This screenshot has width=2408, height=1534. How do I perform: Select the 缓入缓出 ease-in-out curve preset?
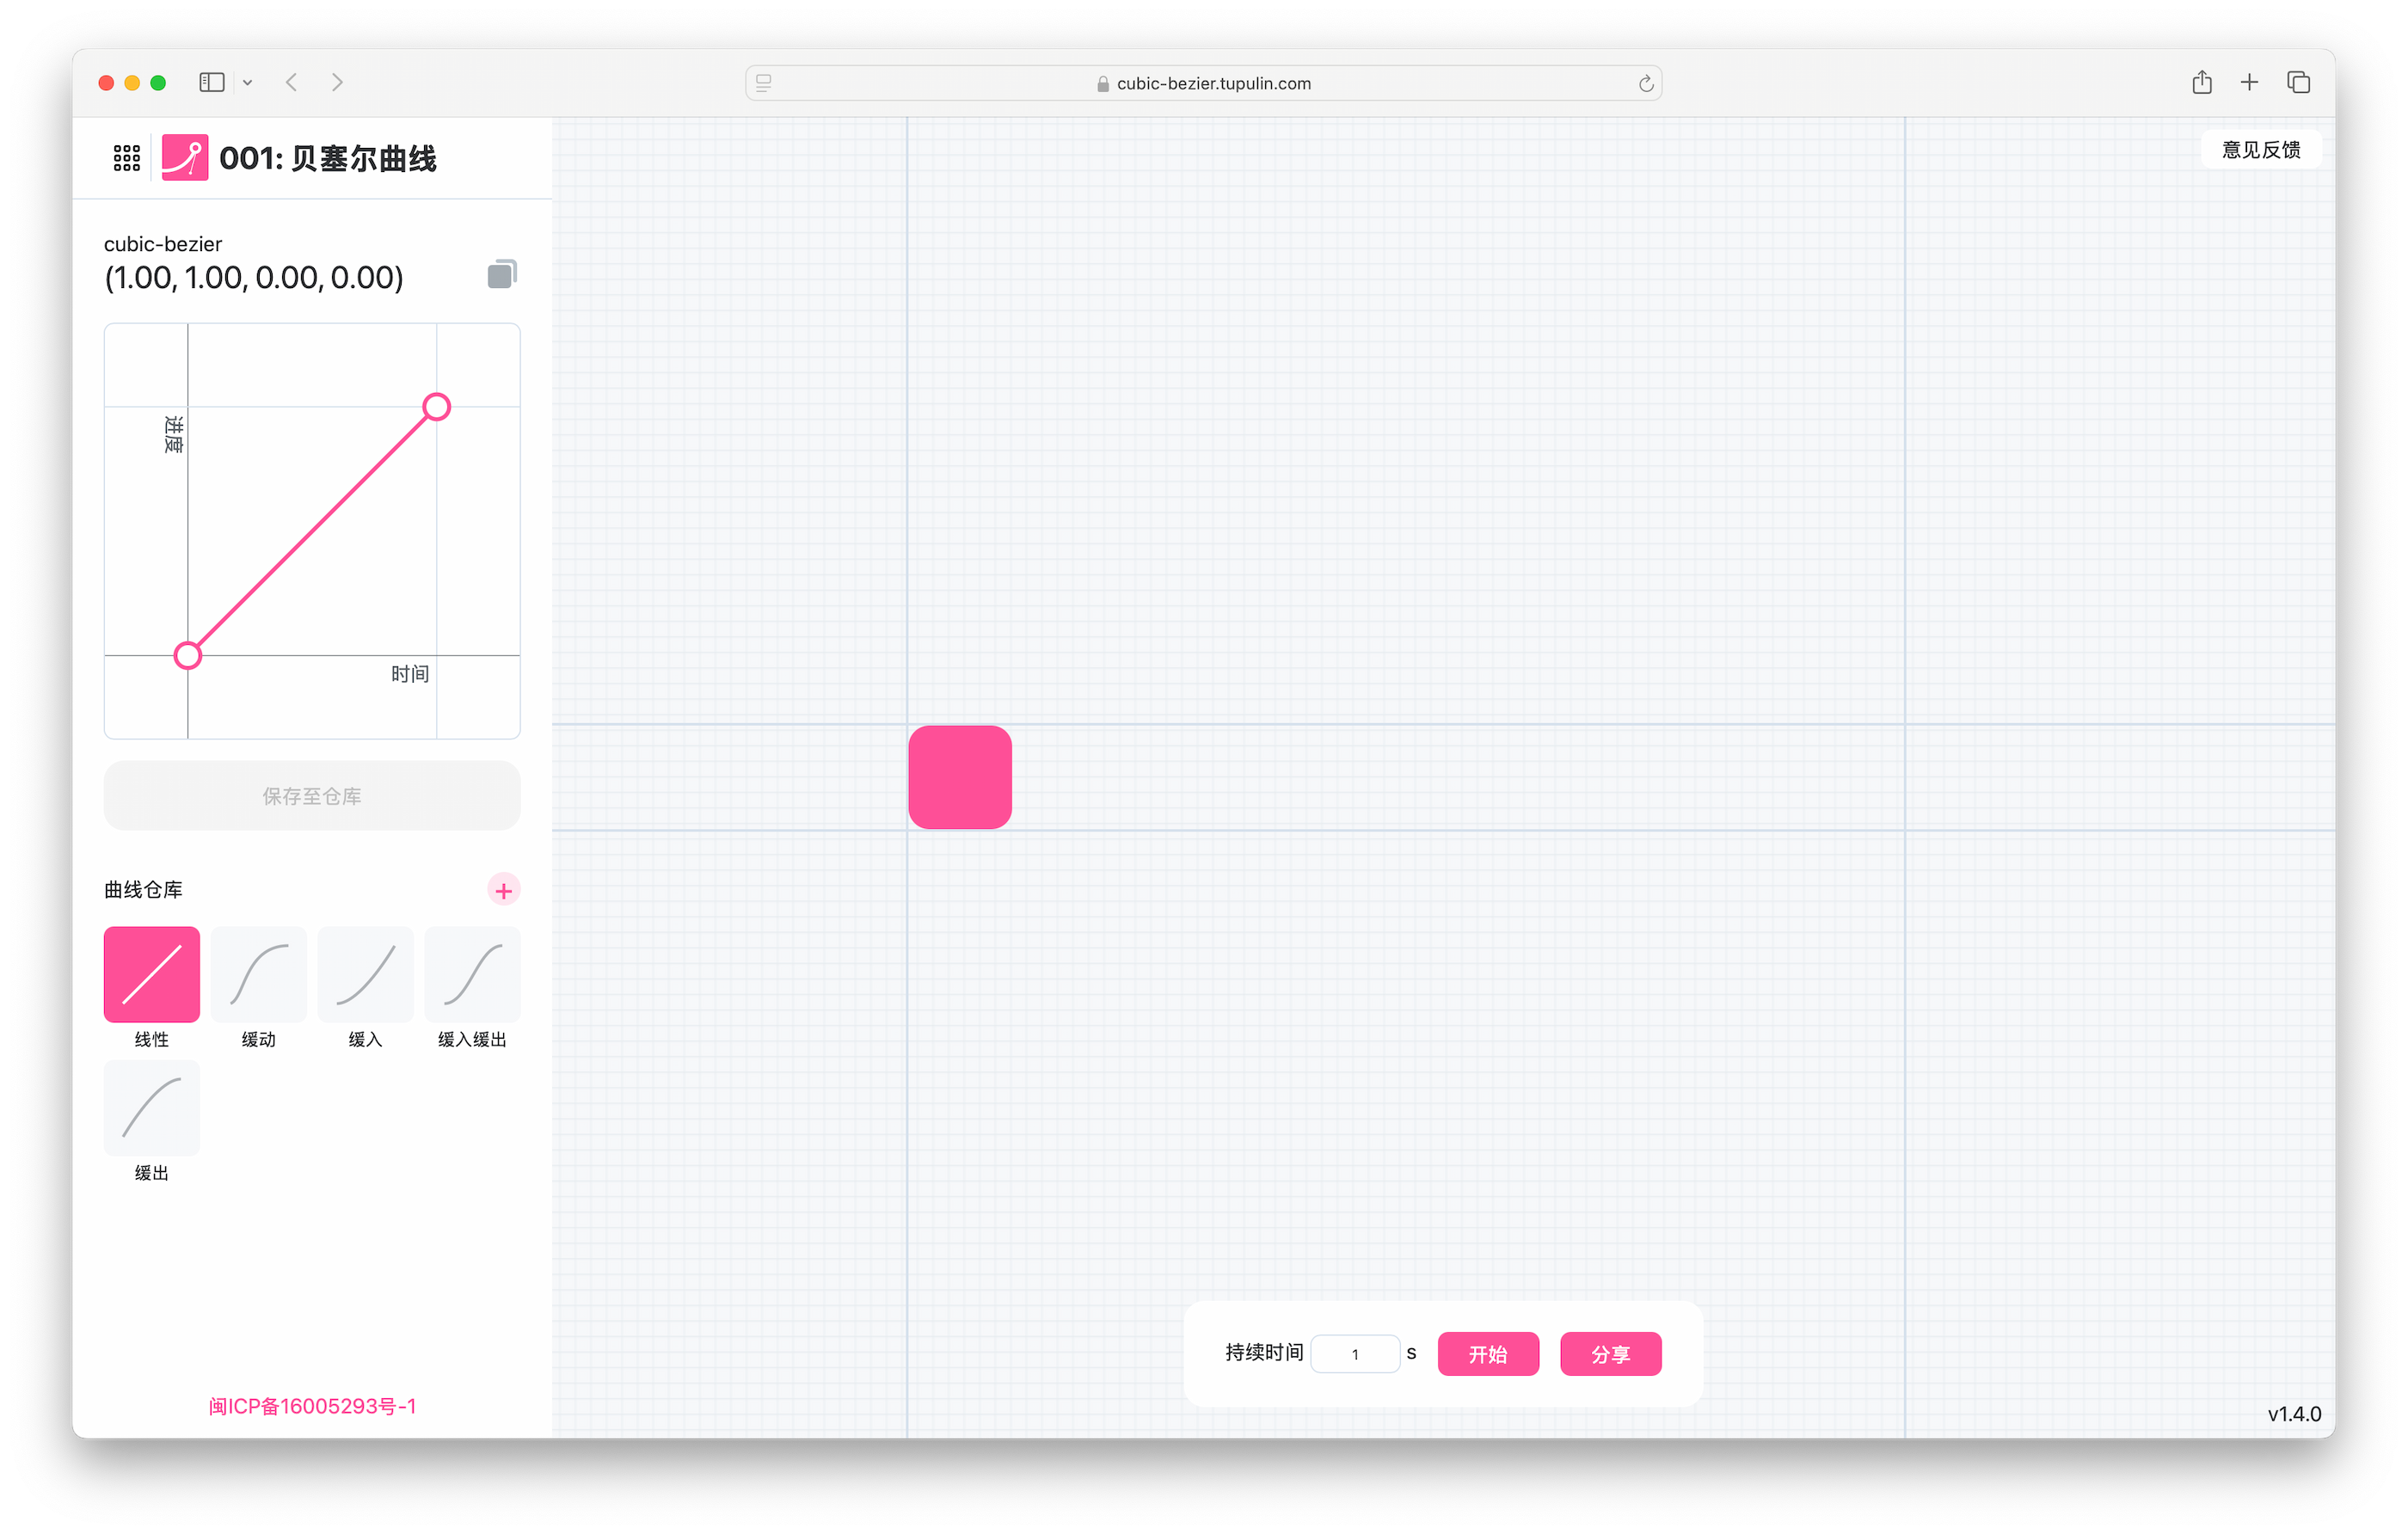tap(472, 975)
